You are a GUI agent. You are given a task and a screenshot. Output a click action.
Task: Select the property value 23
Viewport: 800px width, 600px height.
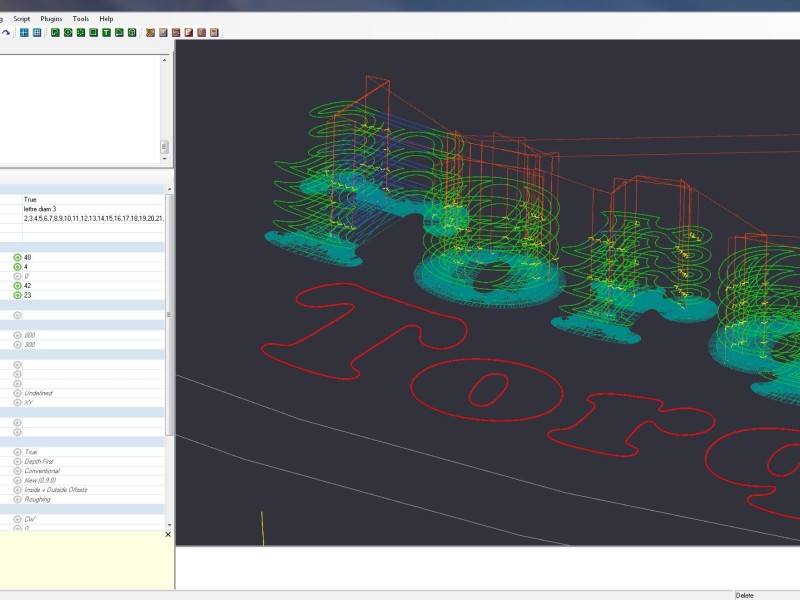(x=28, y=295)
